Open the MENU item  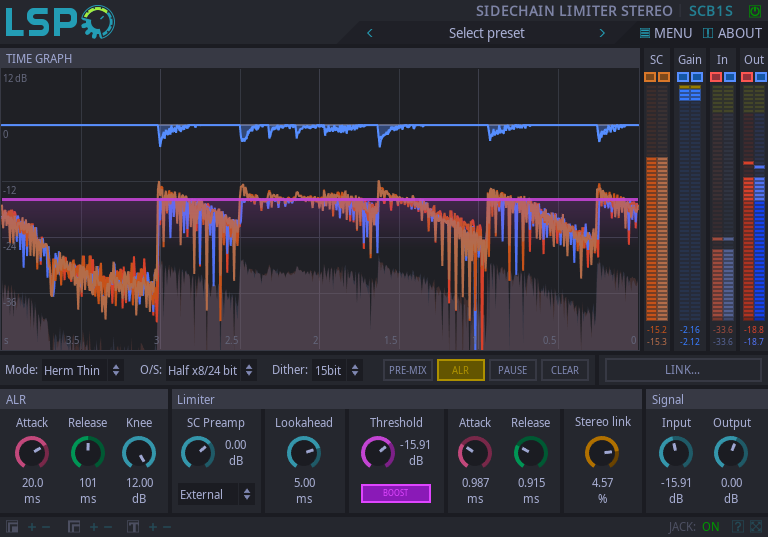click(x=665, y=33)
